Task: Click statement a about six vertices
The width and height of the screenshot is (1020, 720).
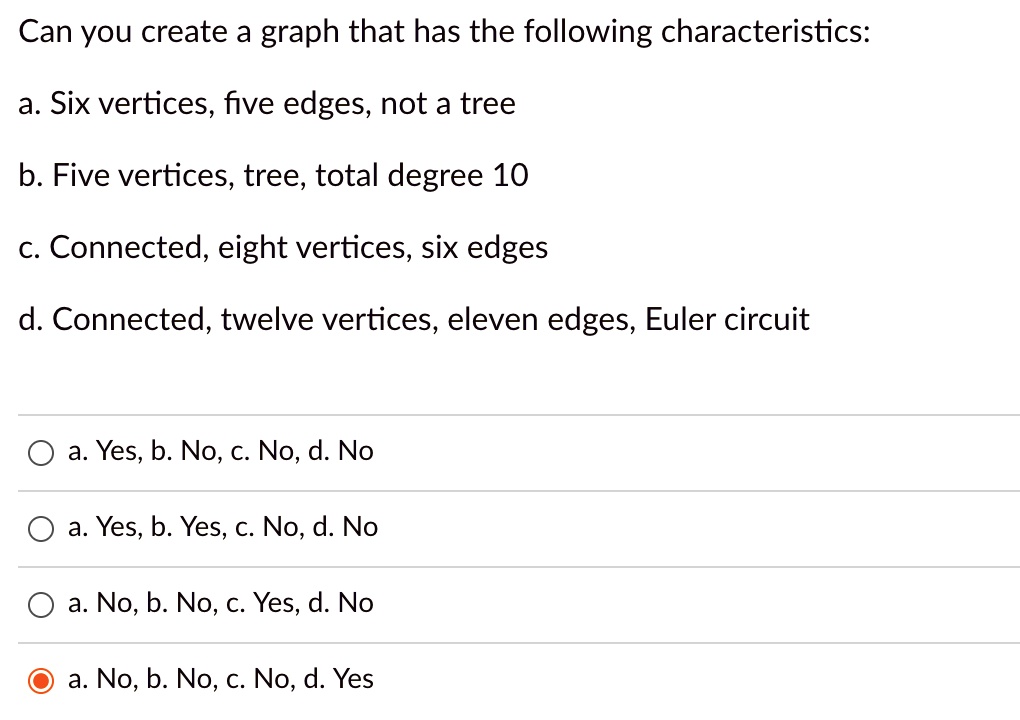Action: [x=266, y=103]
